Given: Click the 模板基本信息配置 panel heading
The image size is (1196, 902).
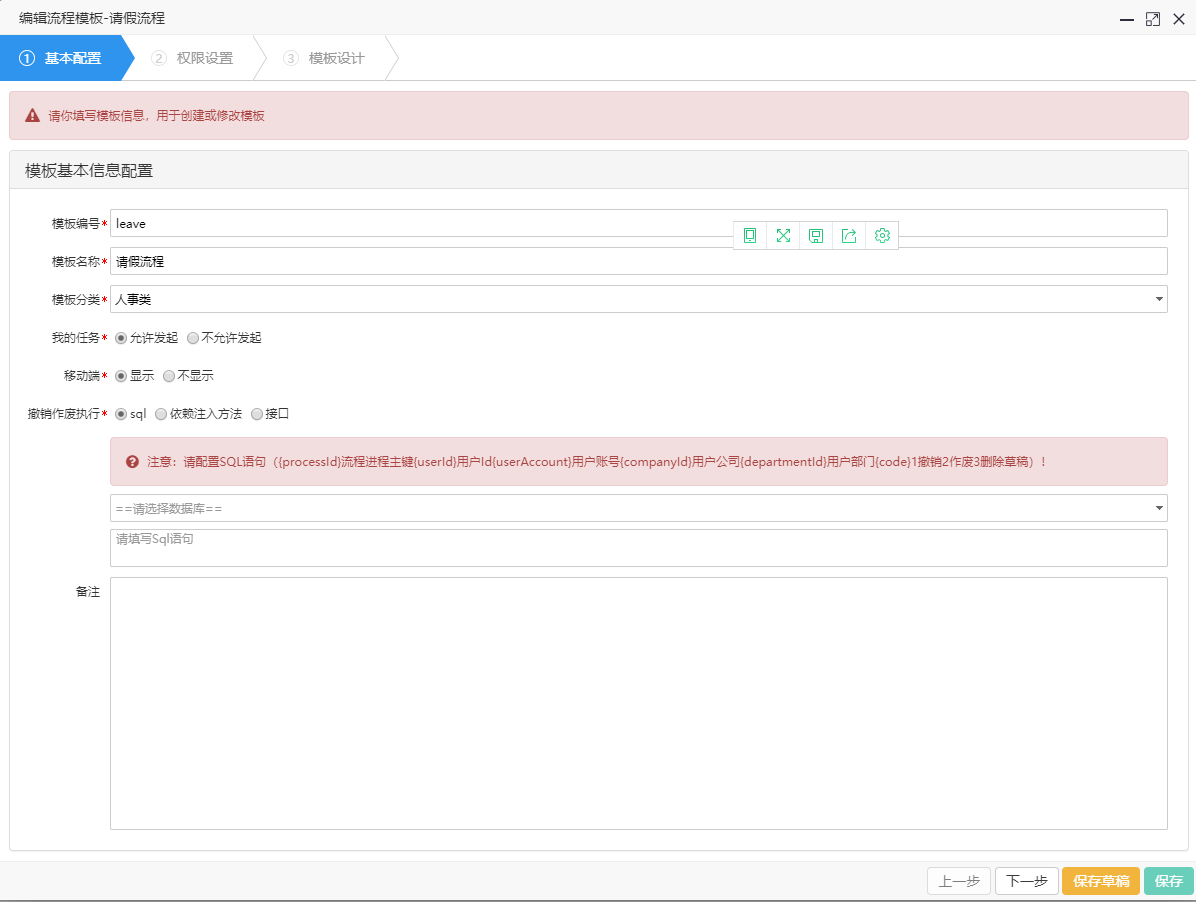Looking at the screenshot, I should coord(89,171).
